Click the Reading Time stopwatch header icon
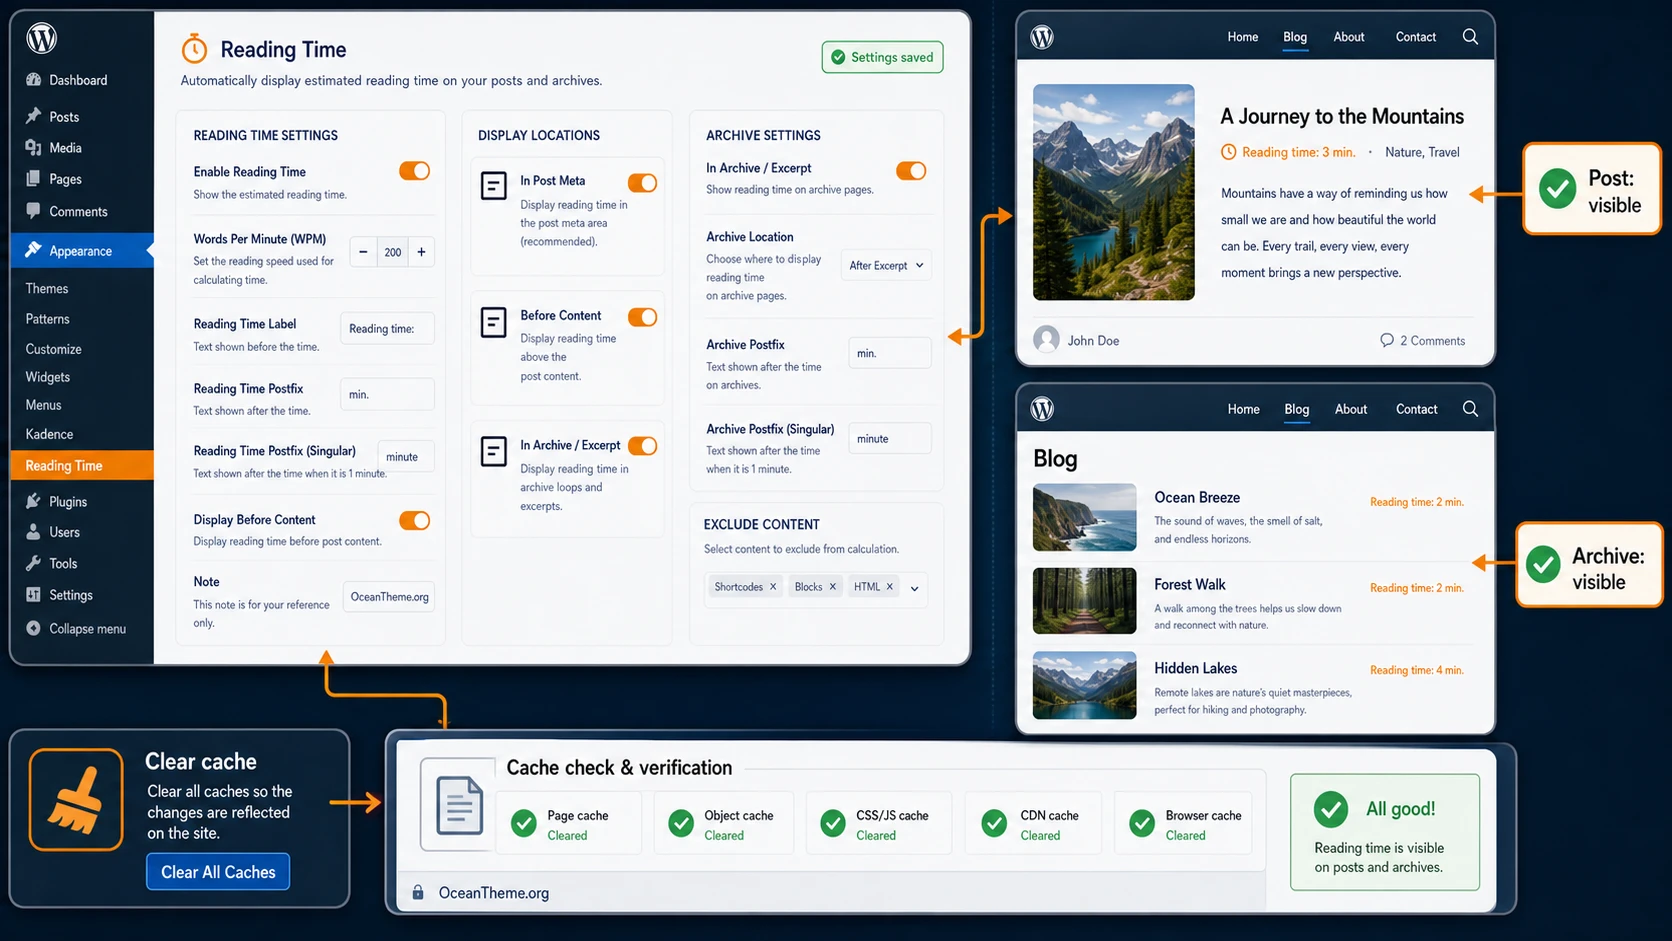 pyautogui.click(x=194, y=48)
